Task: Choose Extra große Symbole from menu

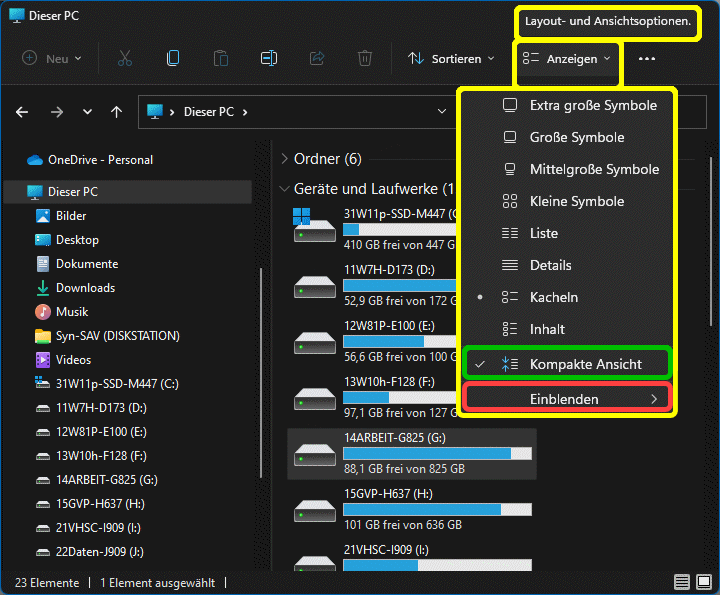Action: click(x=593, y=105)
